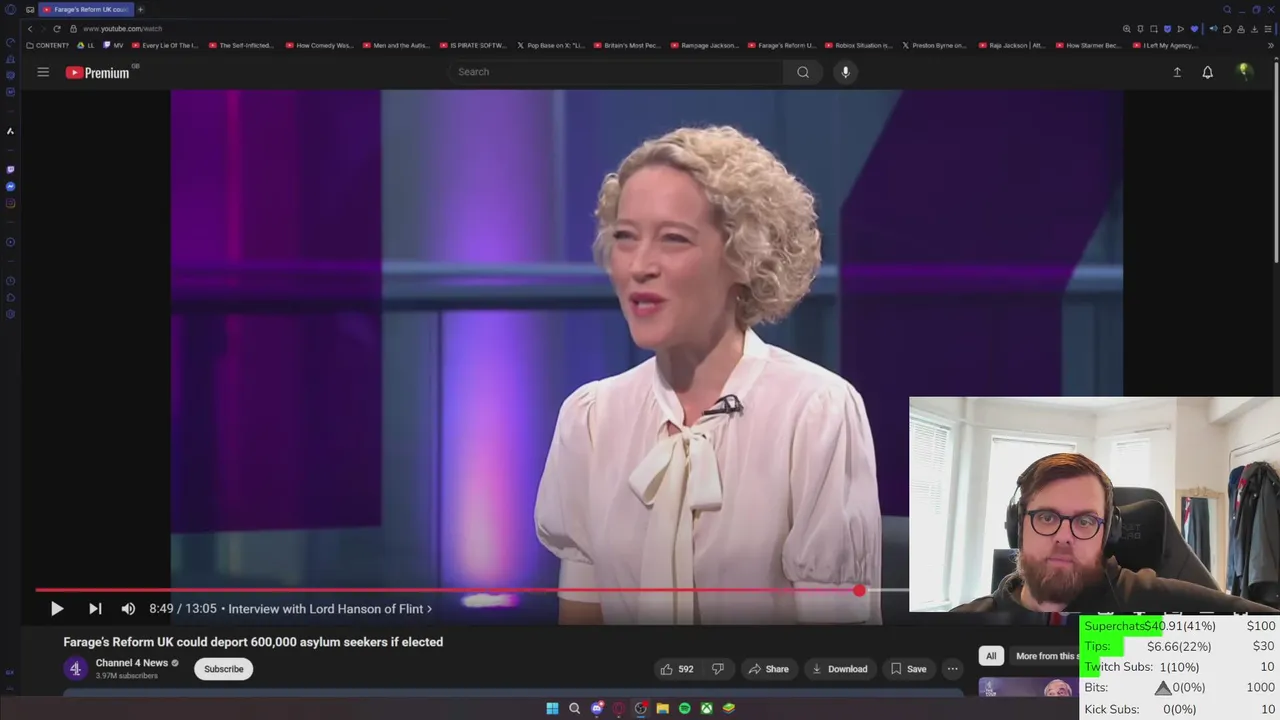The height and width of the screenshot is (720, 1280).
Task: Open "IS PIRATE SOFTW..." bookmark
Action: (x=473, y=45)
